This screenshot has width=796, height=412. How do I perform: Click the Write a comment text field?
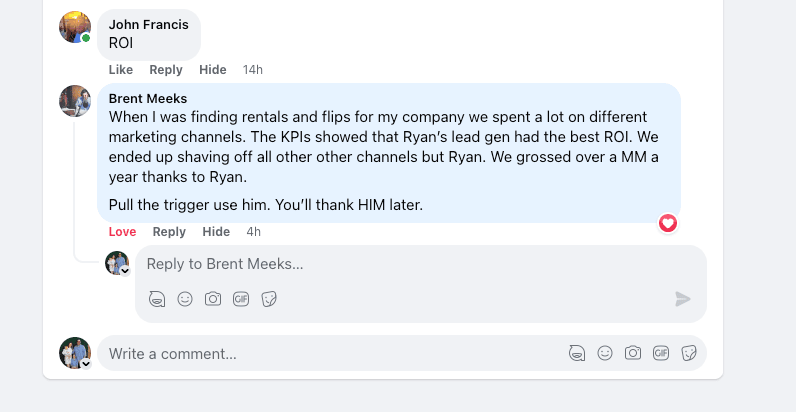[x=330, y=353]
